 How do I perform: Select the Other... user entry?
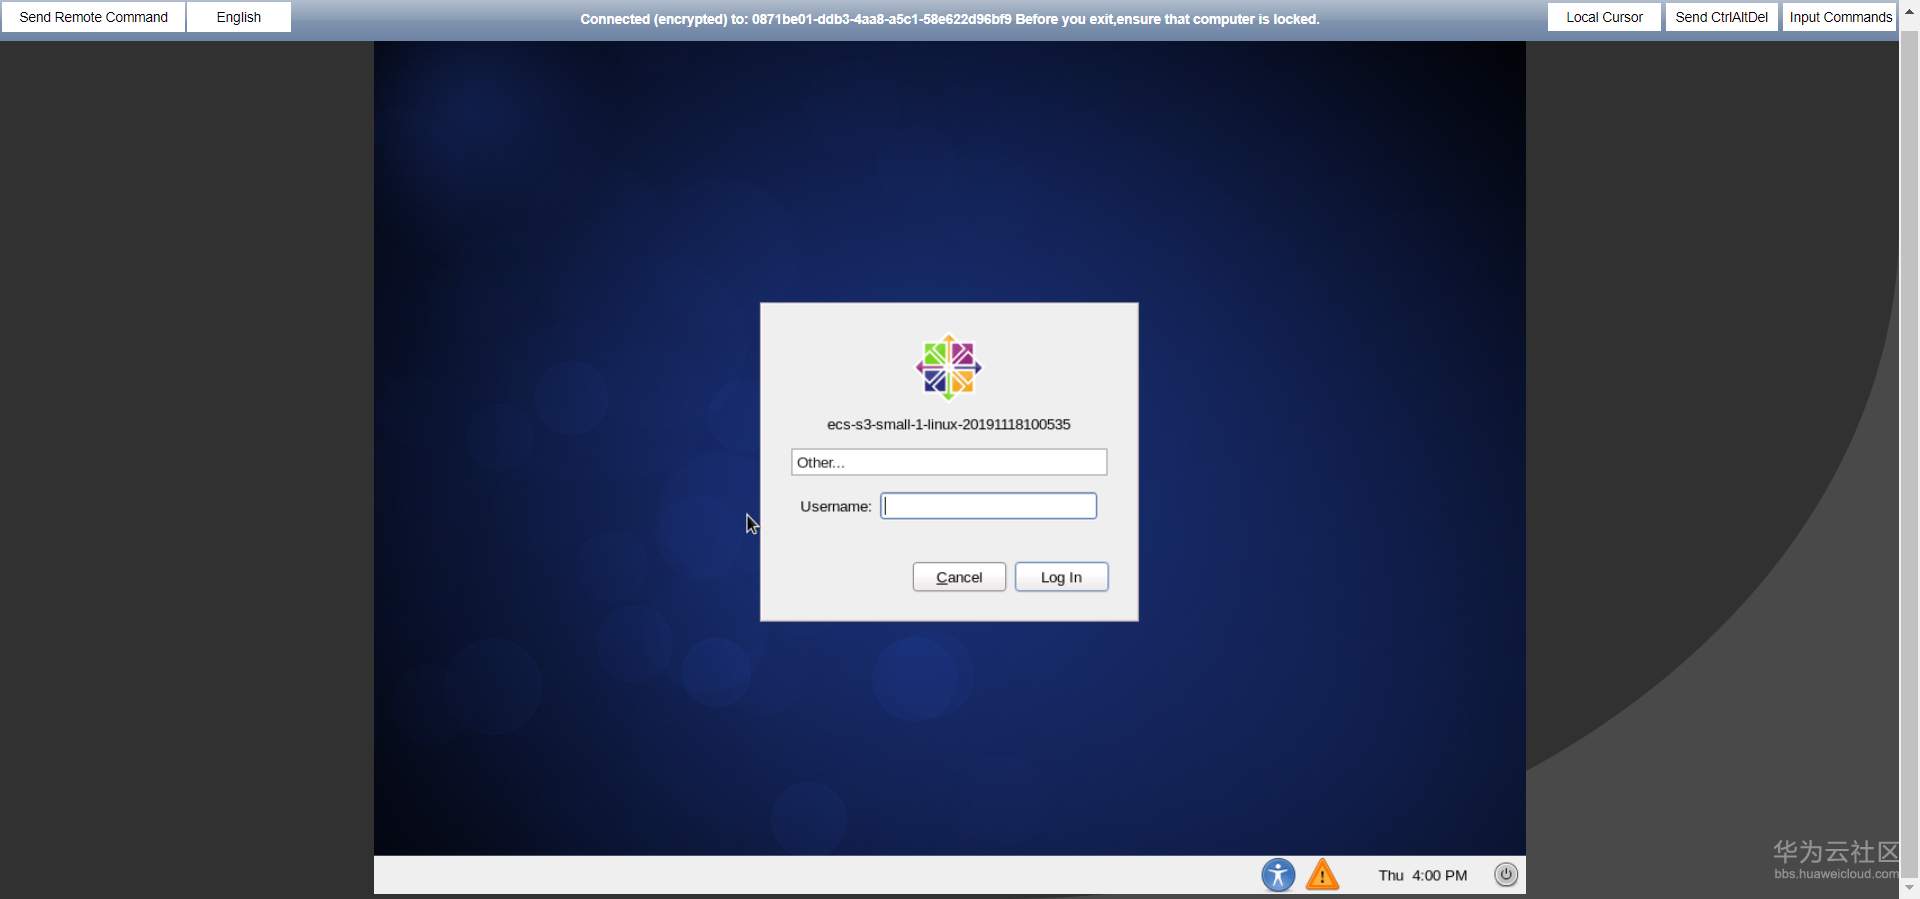949,462
